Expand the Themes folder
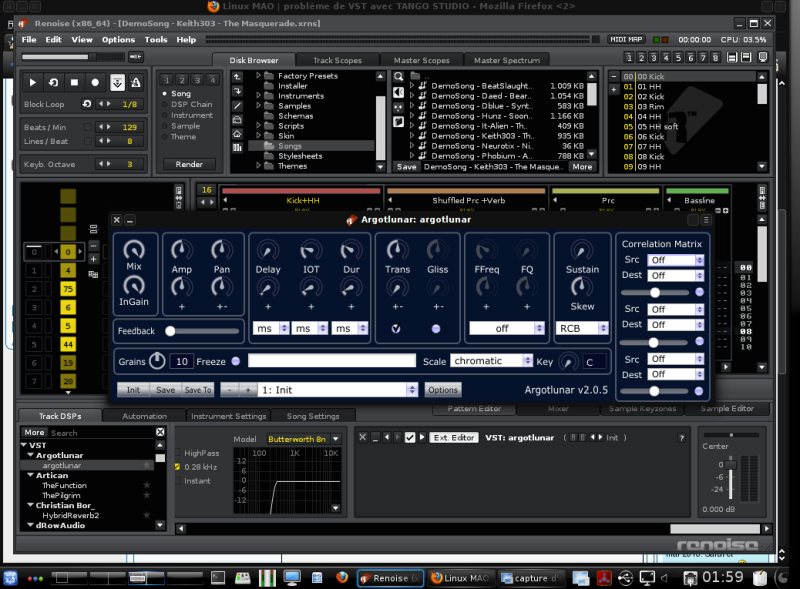This screenshot has height=589, width=800. [259, 166]
